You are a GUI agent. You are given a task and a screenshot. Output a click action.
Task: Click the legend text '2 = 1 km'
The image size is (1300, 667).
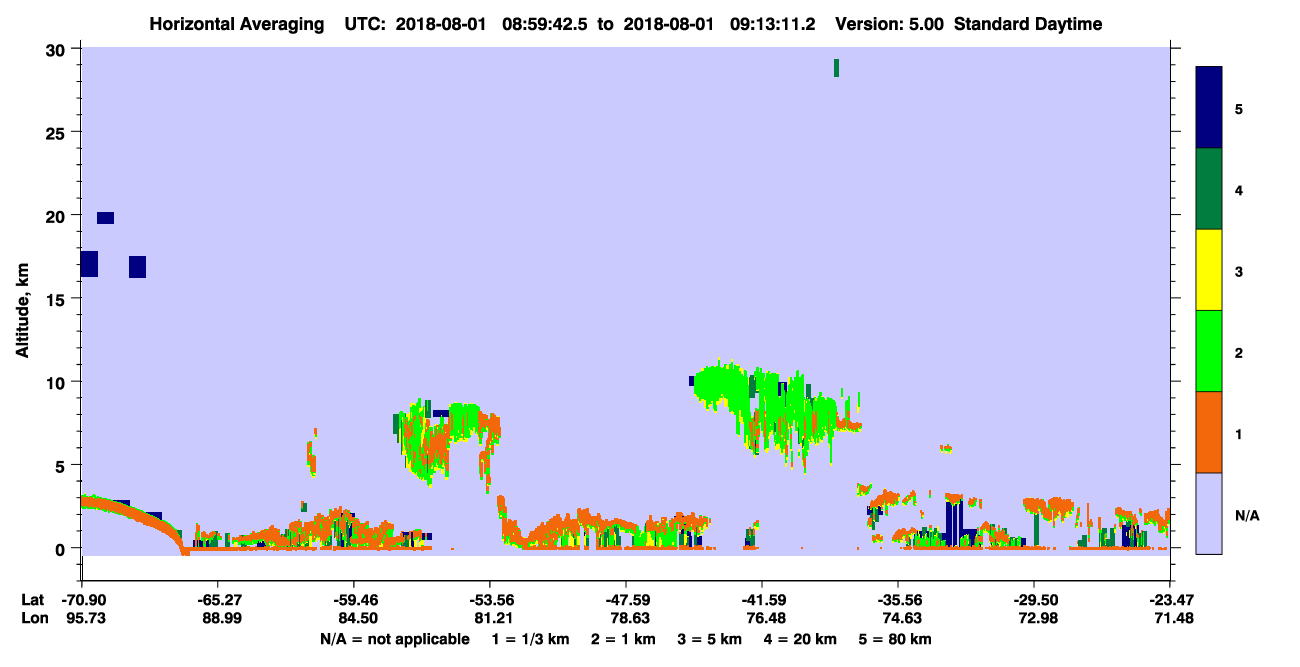point(625,639)
